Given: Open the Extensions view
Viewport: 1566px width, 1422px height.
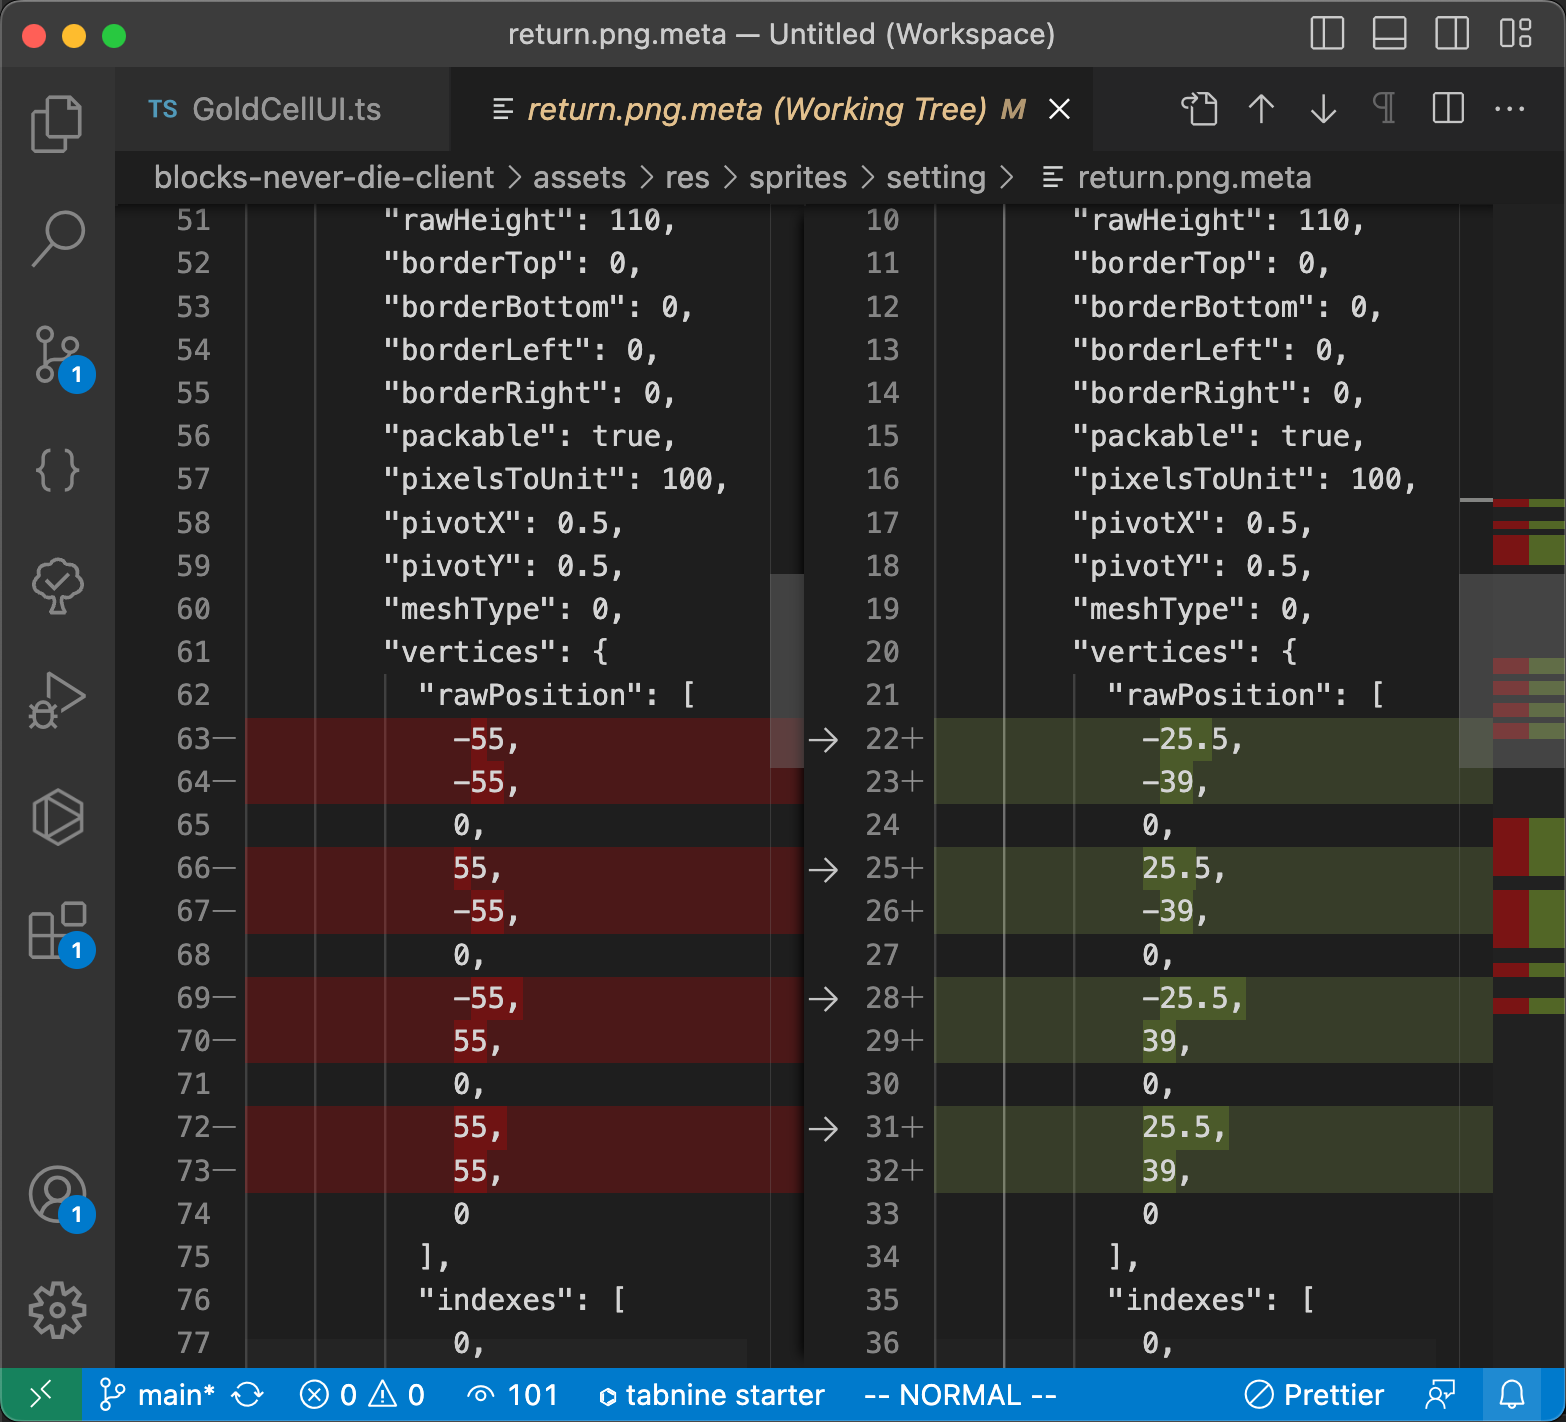Looking at the screenshot, I should coord(57,930).
